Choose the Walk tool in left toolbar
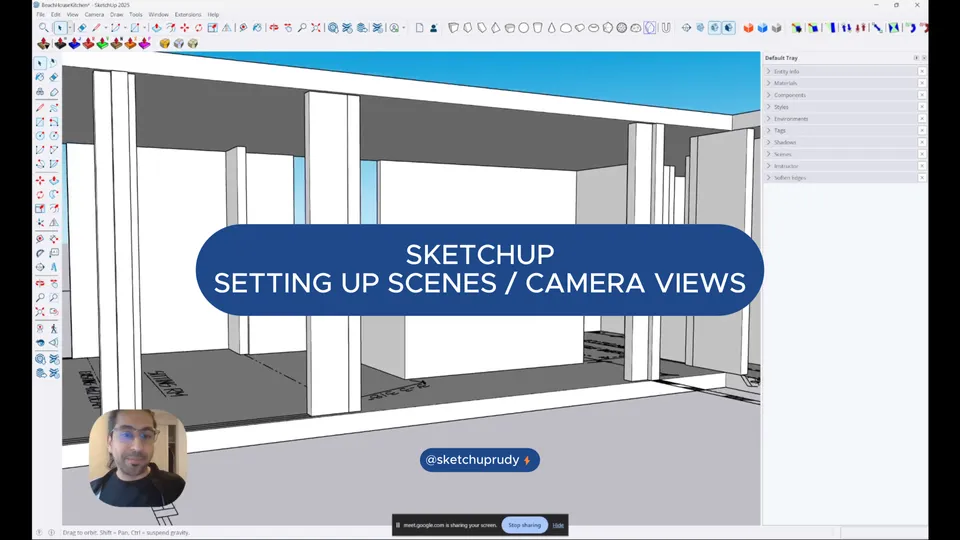Image resolution: width=960 pixels, height=540 pixels. [53, 328]
